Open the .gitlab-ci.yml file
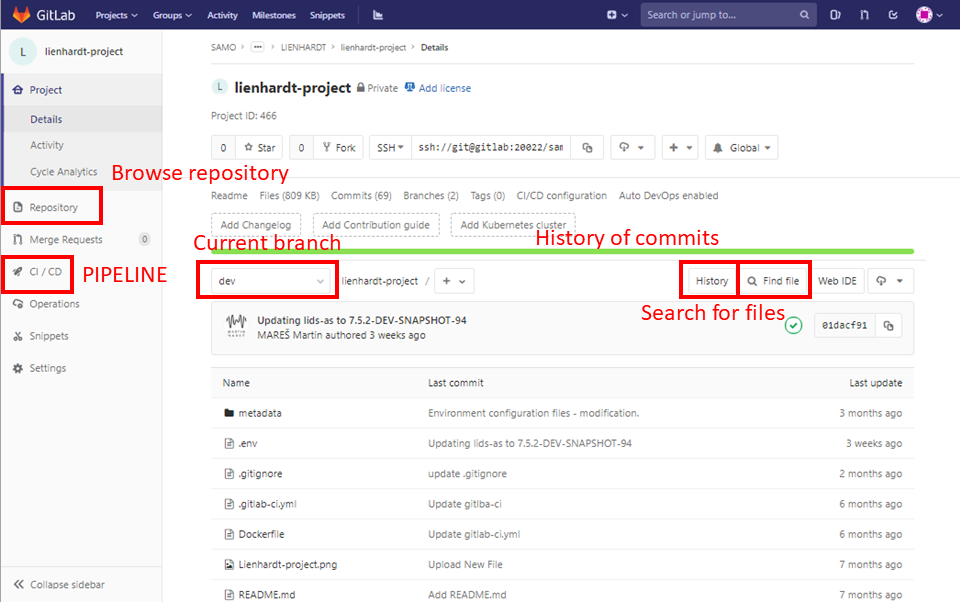This screenshot has width=960, height=607. pyautogui.click(x=267, y=504)
